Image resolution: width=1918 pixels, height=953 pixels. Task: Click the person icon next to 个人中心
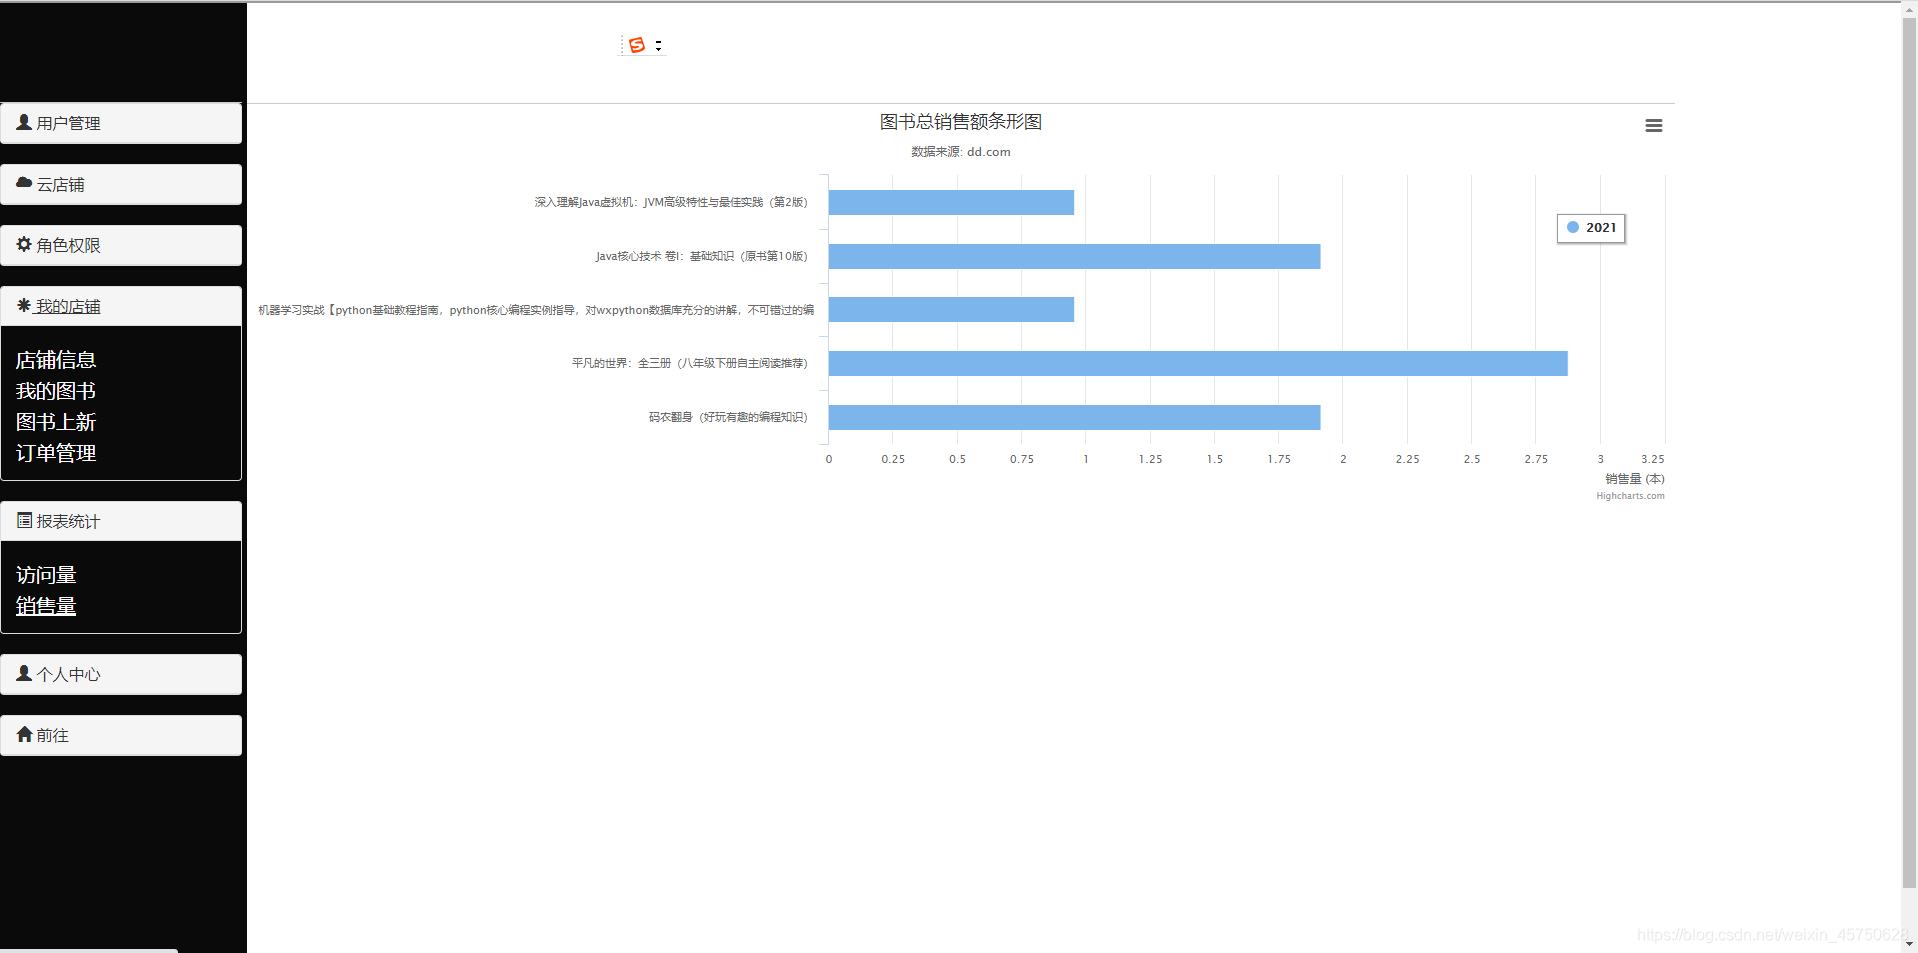[x=24, y=673]
